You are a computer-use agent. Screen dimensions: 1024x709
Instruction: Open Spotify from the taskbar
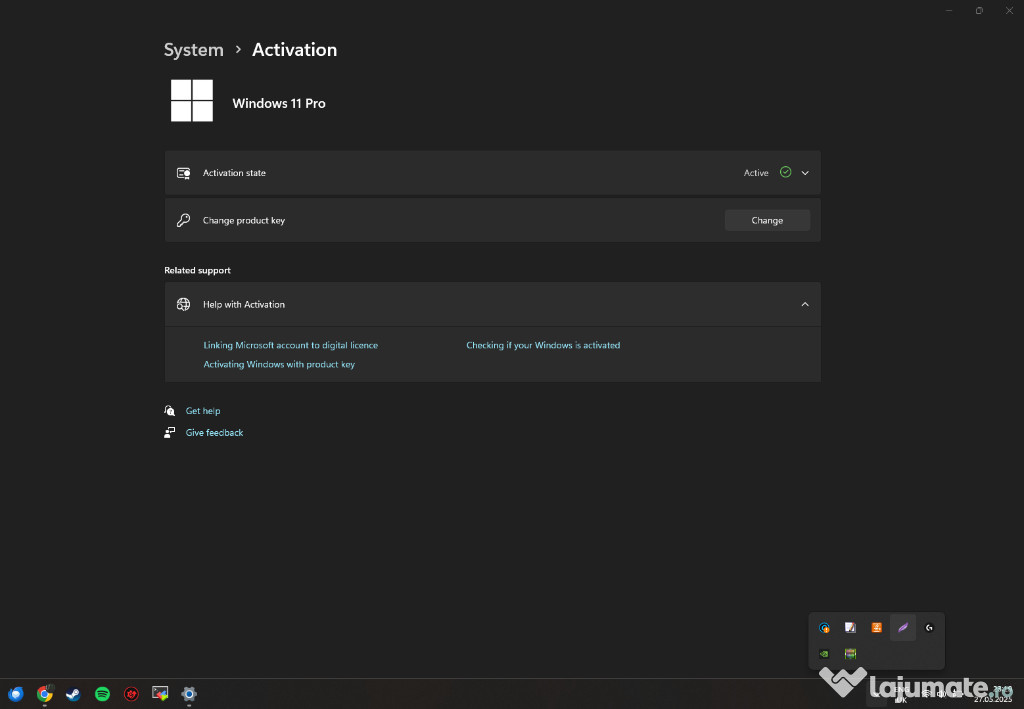[x=103, y=693]
